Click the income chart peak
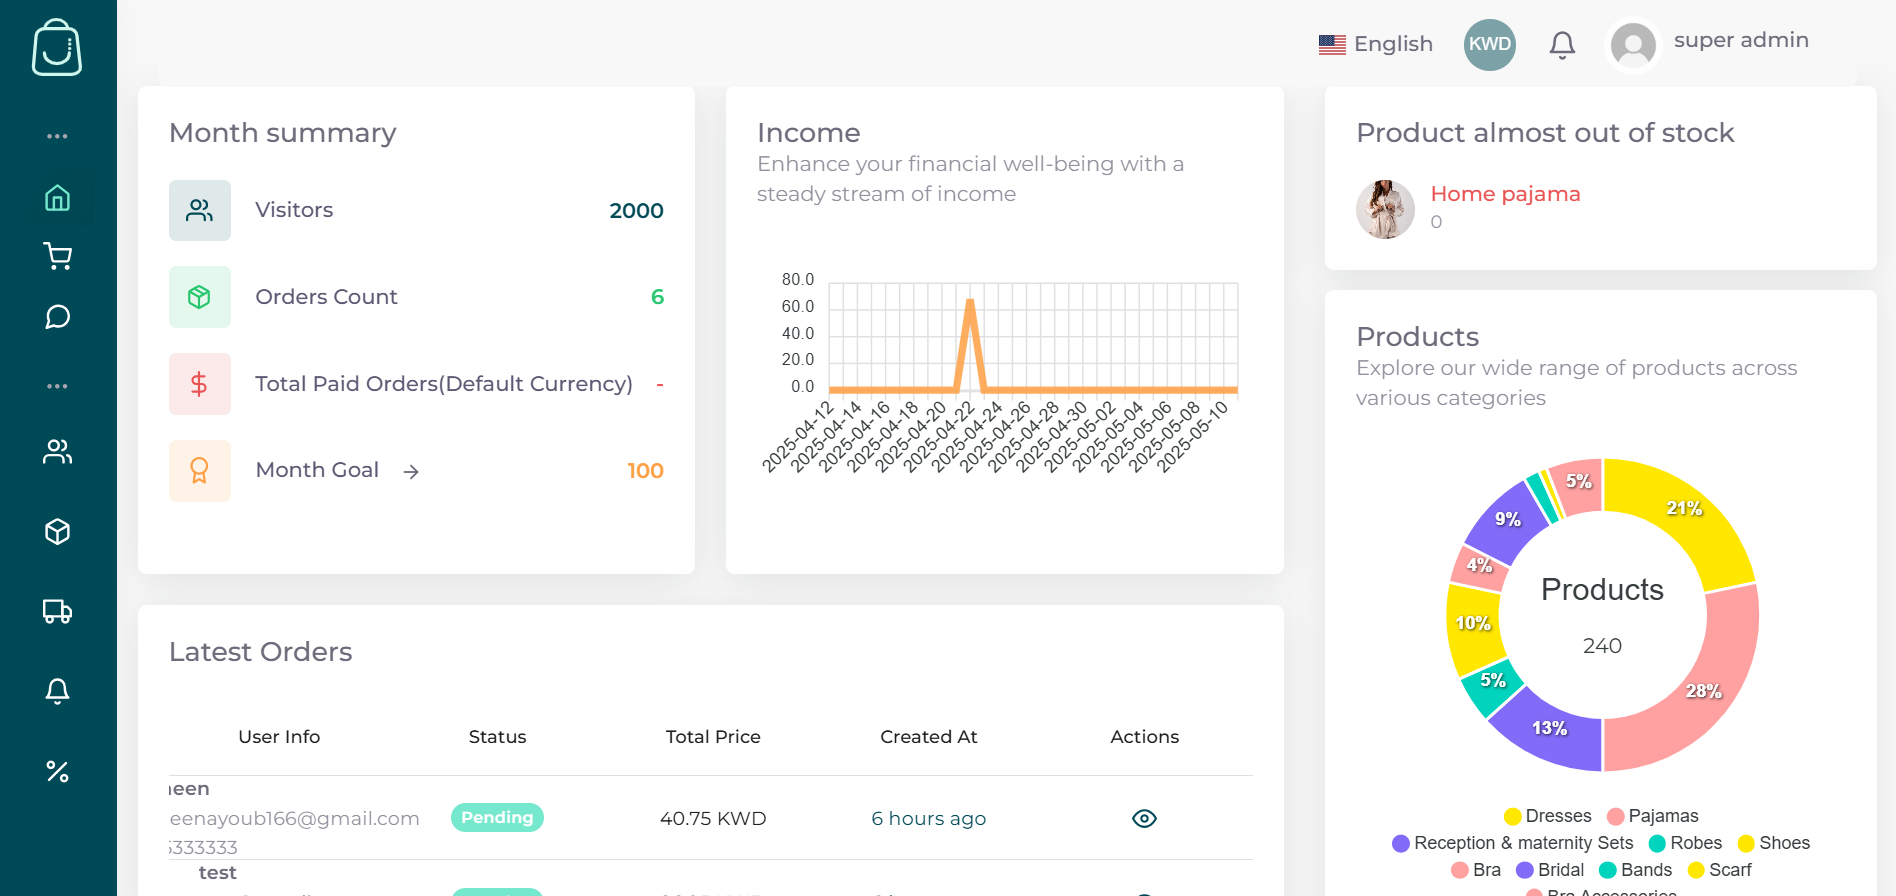 pos(970,301)
